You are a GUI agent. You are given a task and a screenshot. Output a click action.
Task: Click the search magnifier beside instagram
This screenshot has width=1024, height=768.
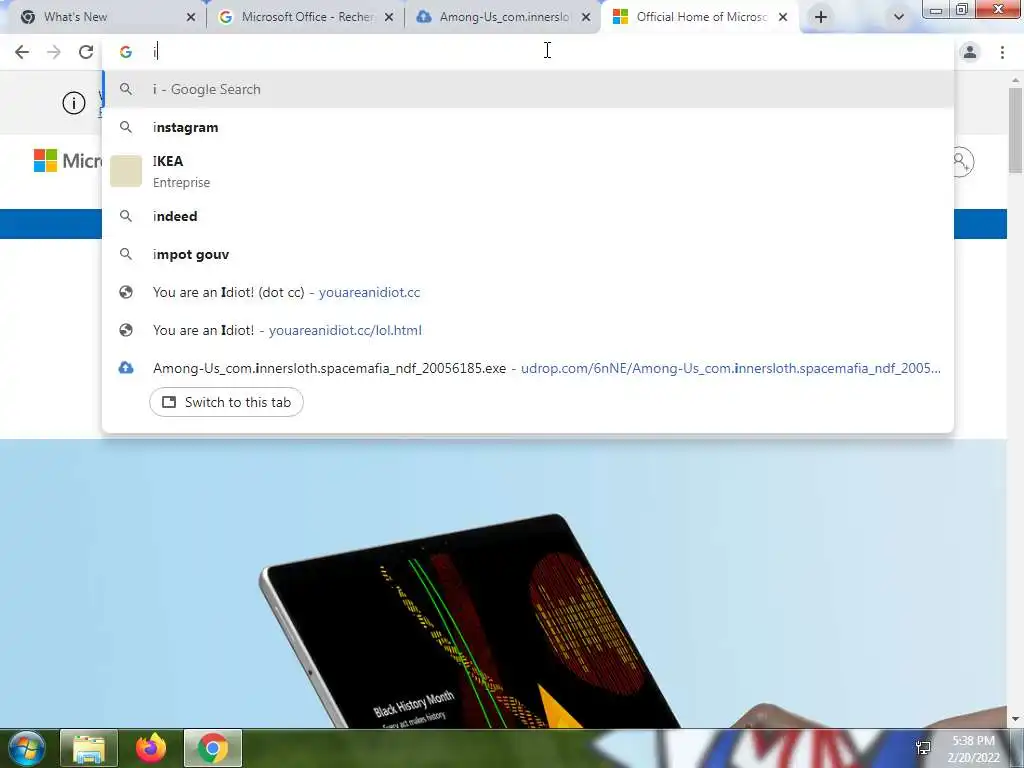pyautogui.click(x=125, y=127)
